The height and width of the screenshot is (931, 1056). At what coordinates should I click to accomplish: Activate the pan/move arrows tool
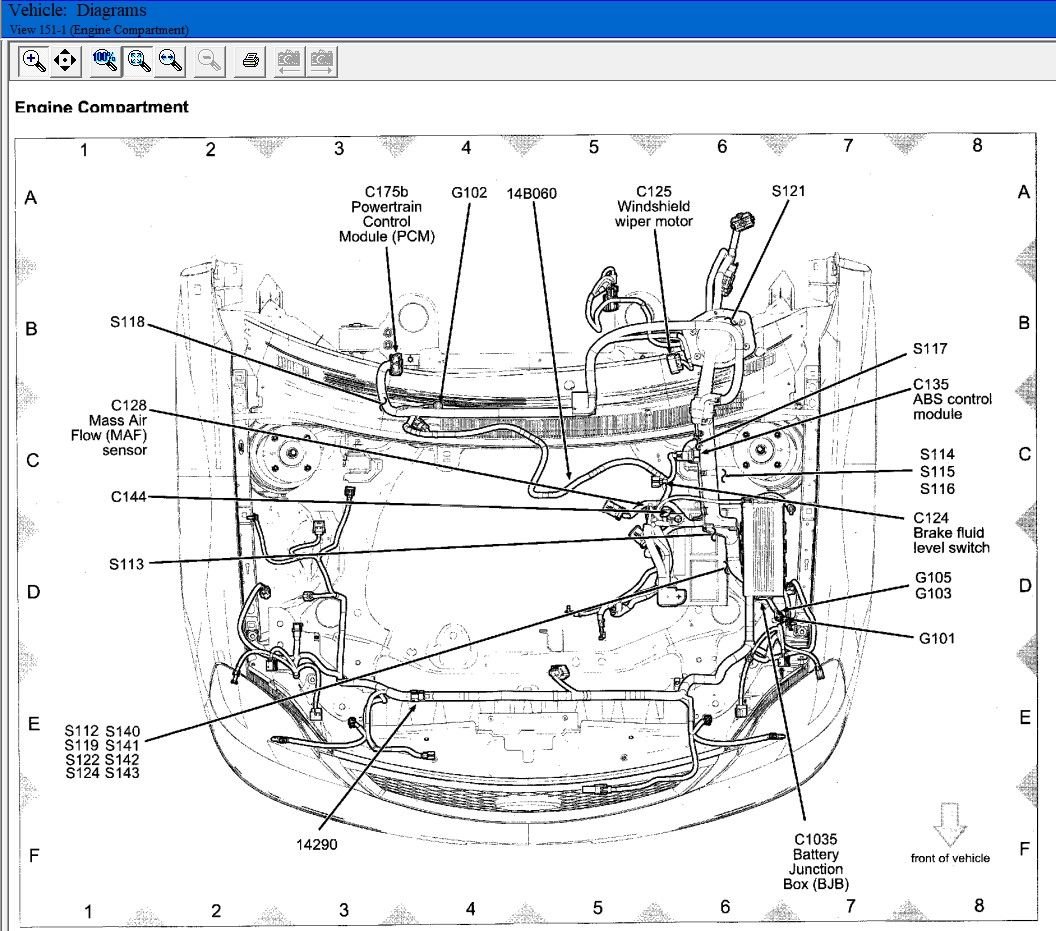tap(65, 61)
